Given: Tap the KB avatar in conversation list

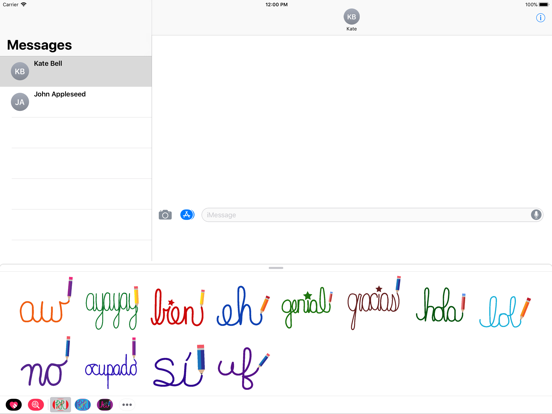Looking at the screenshot, I should click(x=20, y=71).
